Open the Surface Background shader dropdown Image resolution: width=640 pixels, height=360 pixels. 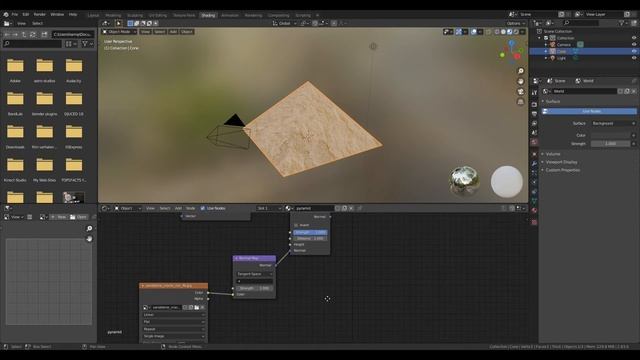point(613,123)
